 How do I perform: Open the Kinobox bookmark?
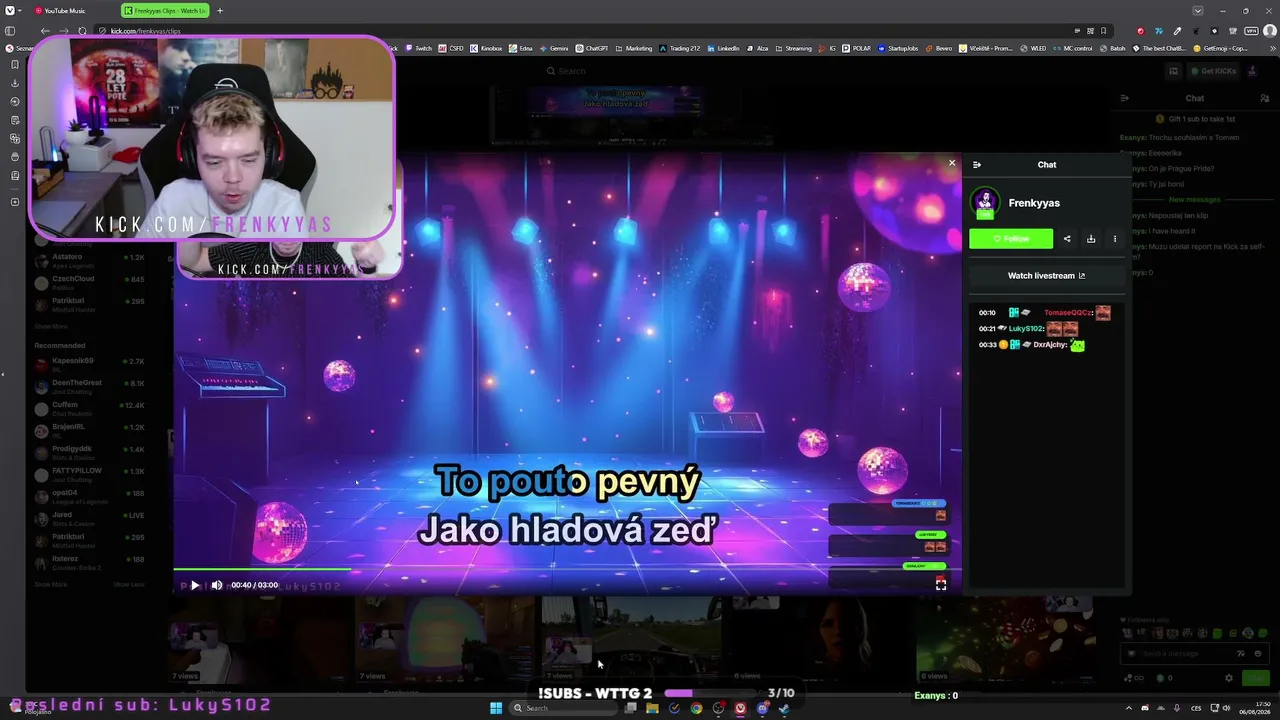[488, 48]
